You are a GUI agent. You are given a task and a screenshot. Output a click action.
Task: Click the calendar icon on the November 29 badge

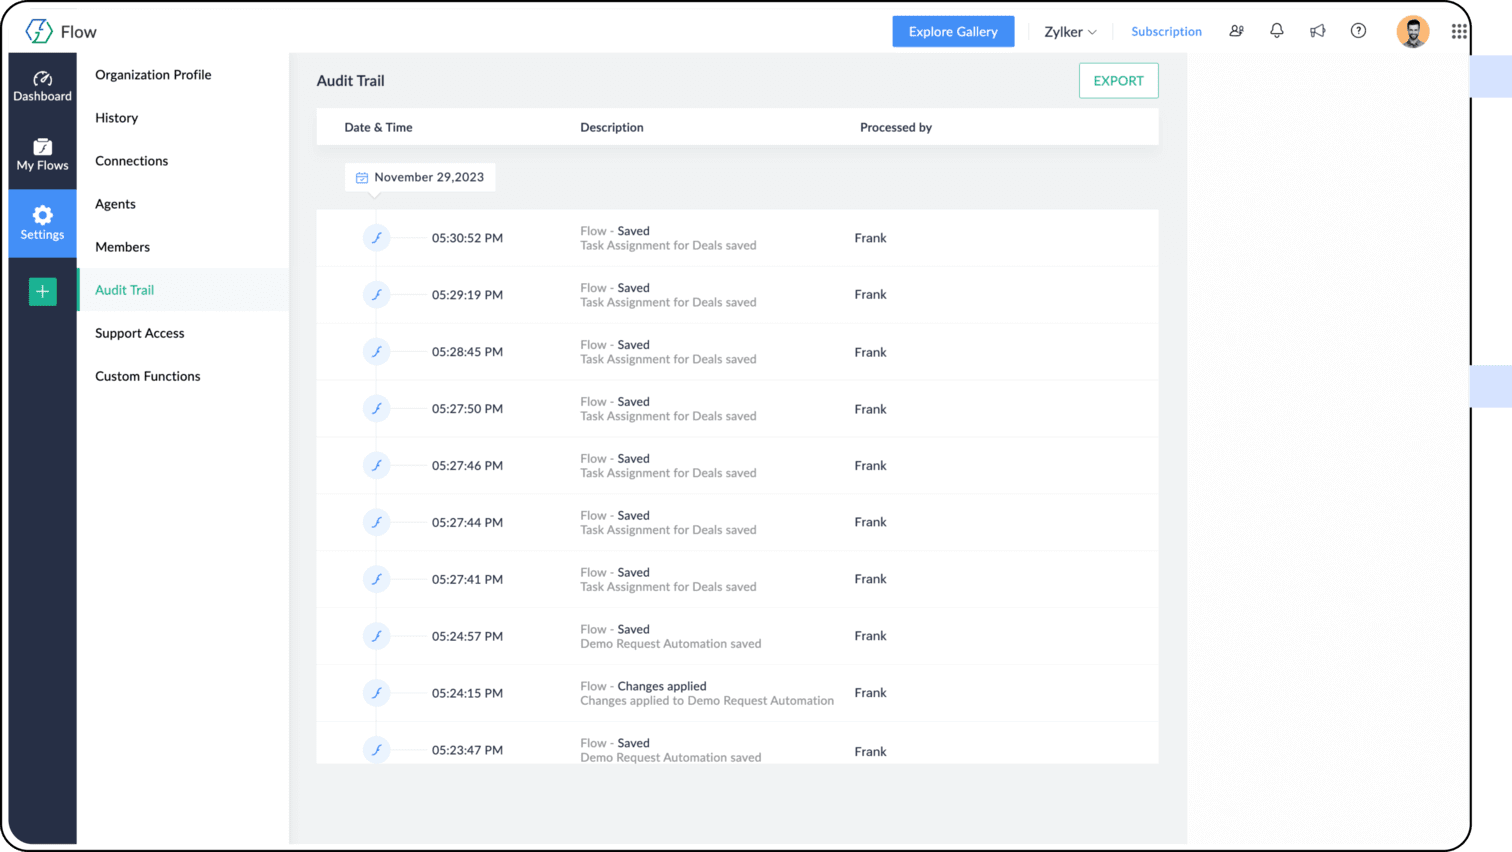(x=361, y=177)
